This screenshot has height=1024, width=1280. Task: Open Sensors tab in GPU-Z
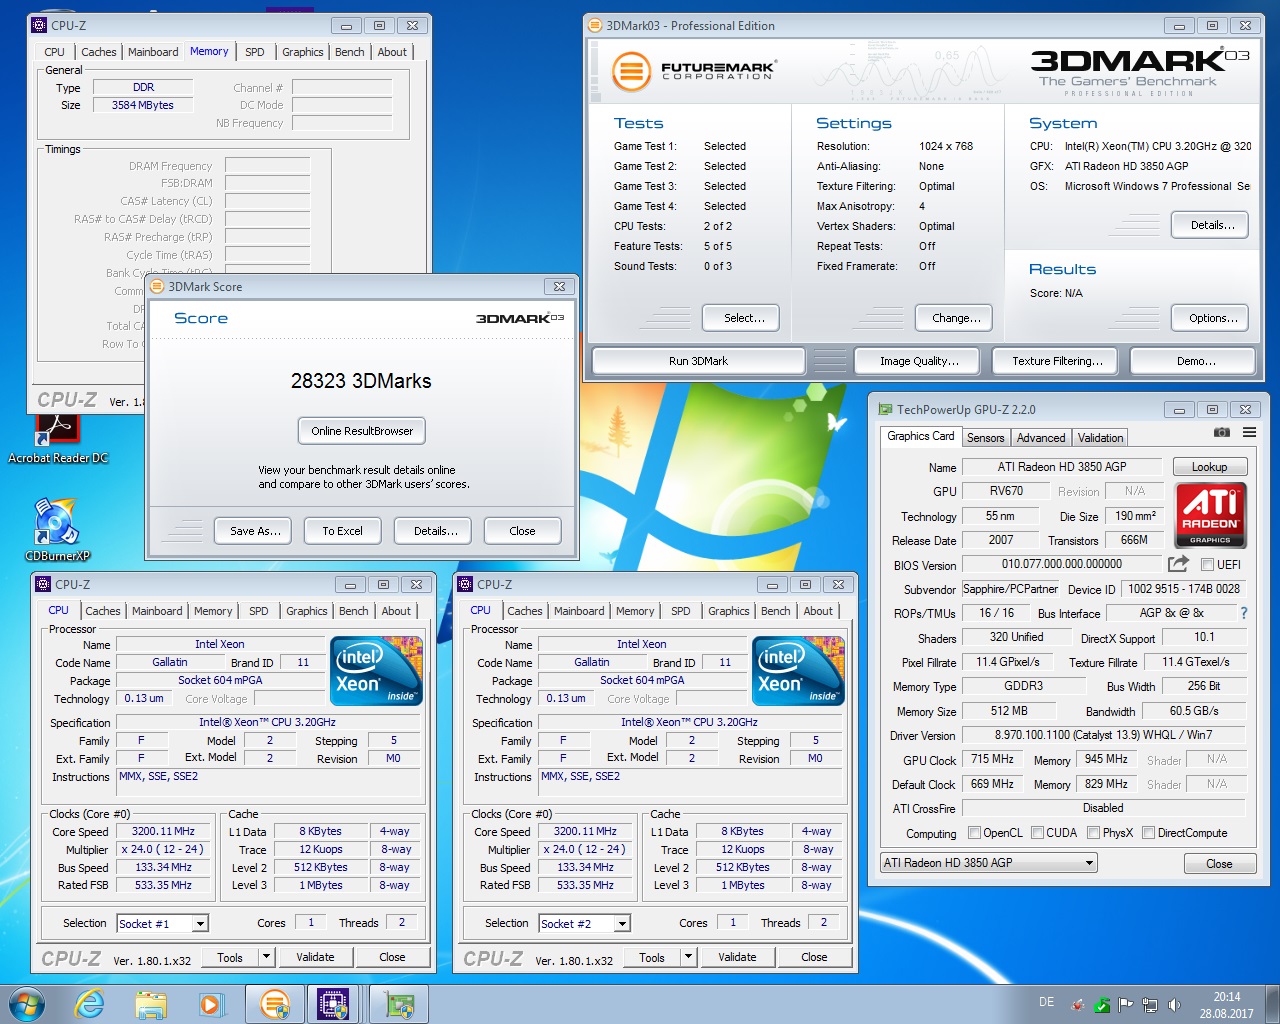[x=985, y=438]
